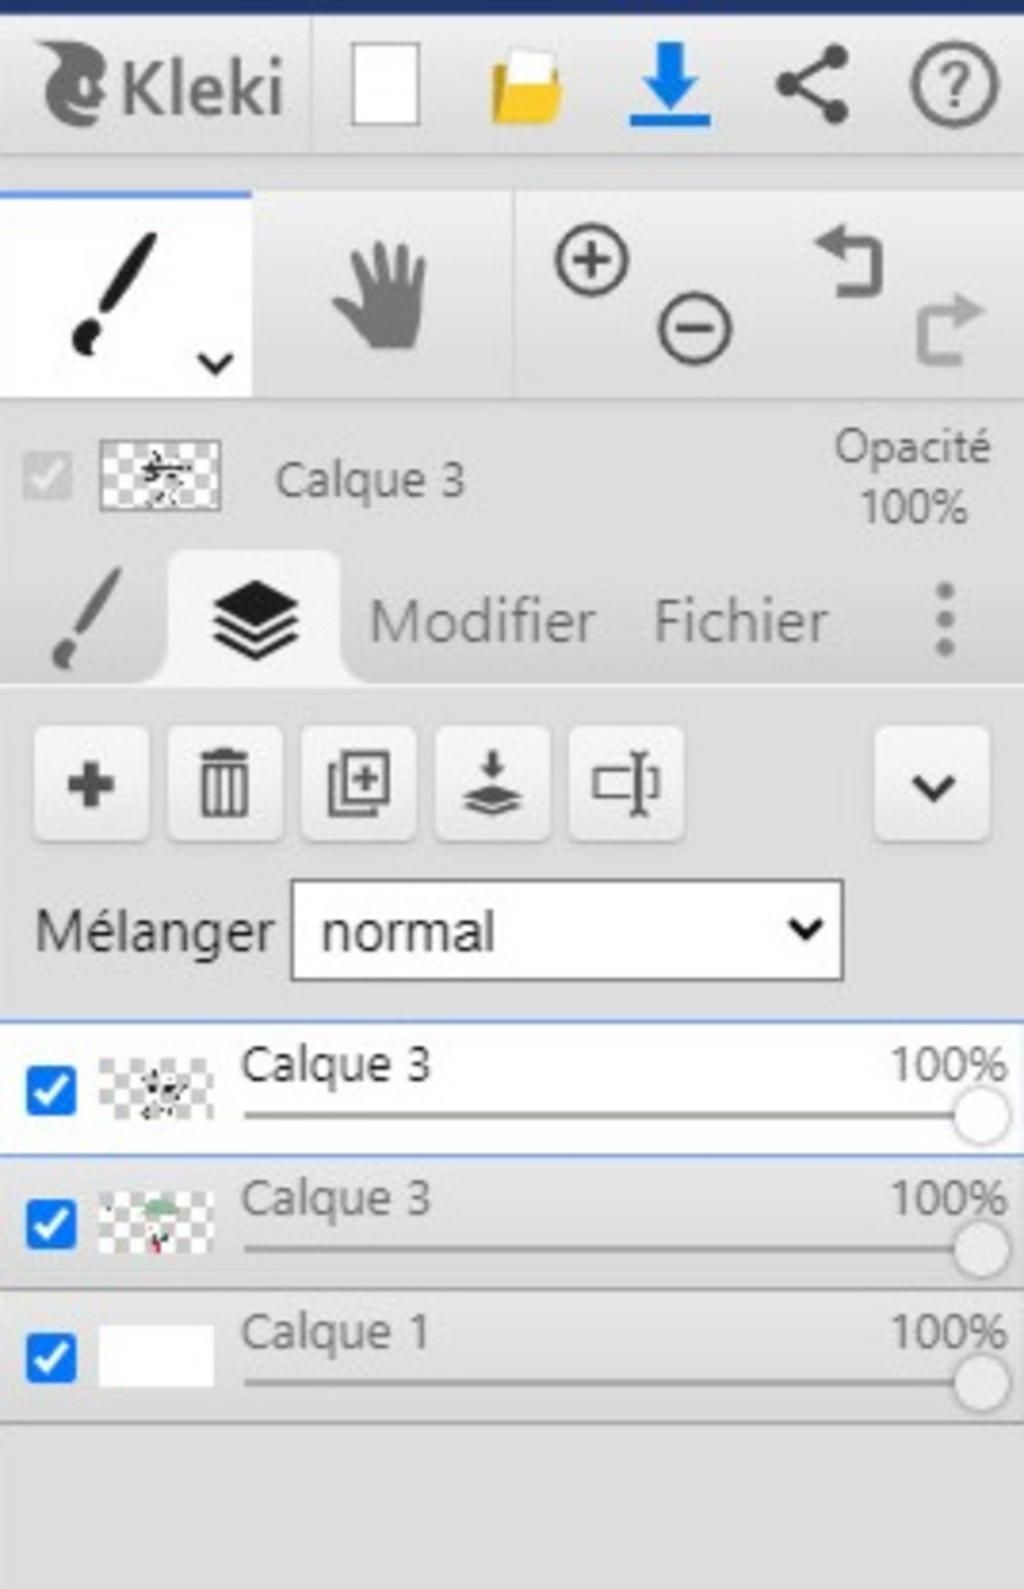Open an image with the folder icon
1024x1589 pixels.
(526, 88)
